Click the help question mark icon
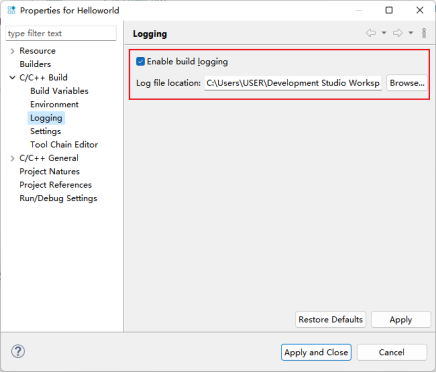Screen dimensions: 436x373 tap(18, 351)
